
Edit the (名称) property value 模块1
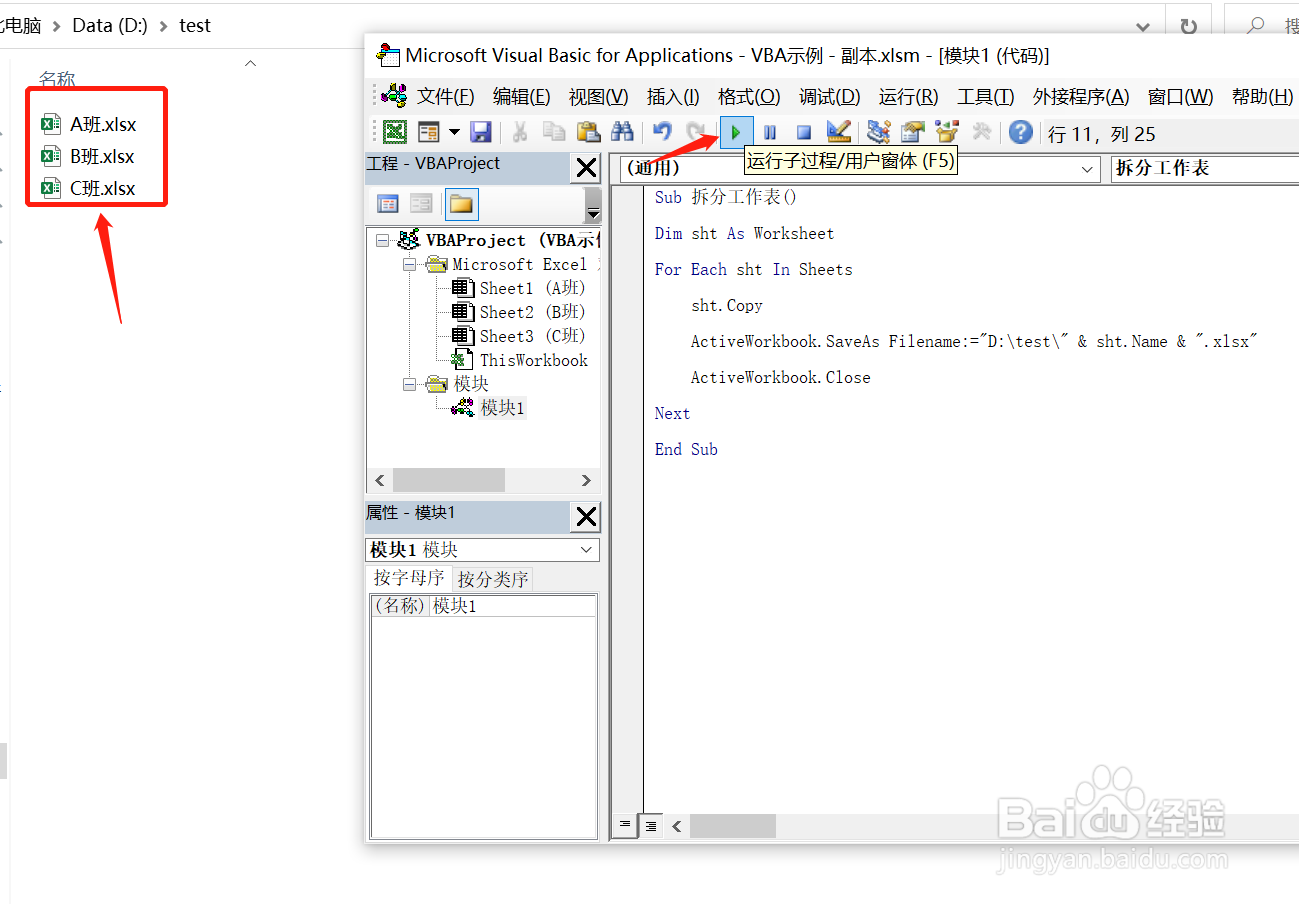point(512,606)
